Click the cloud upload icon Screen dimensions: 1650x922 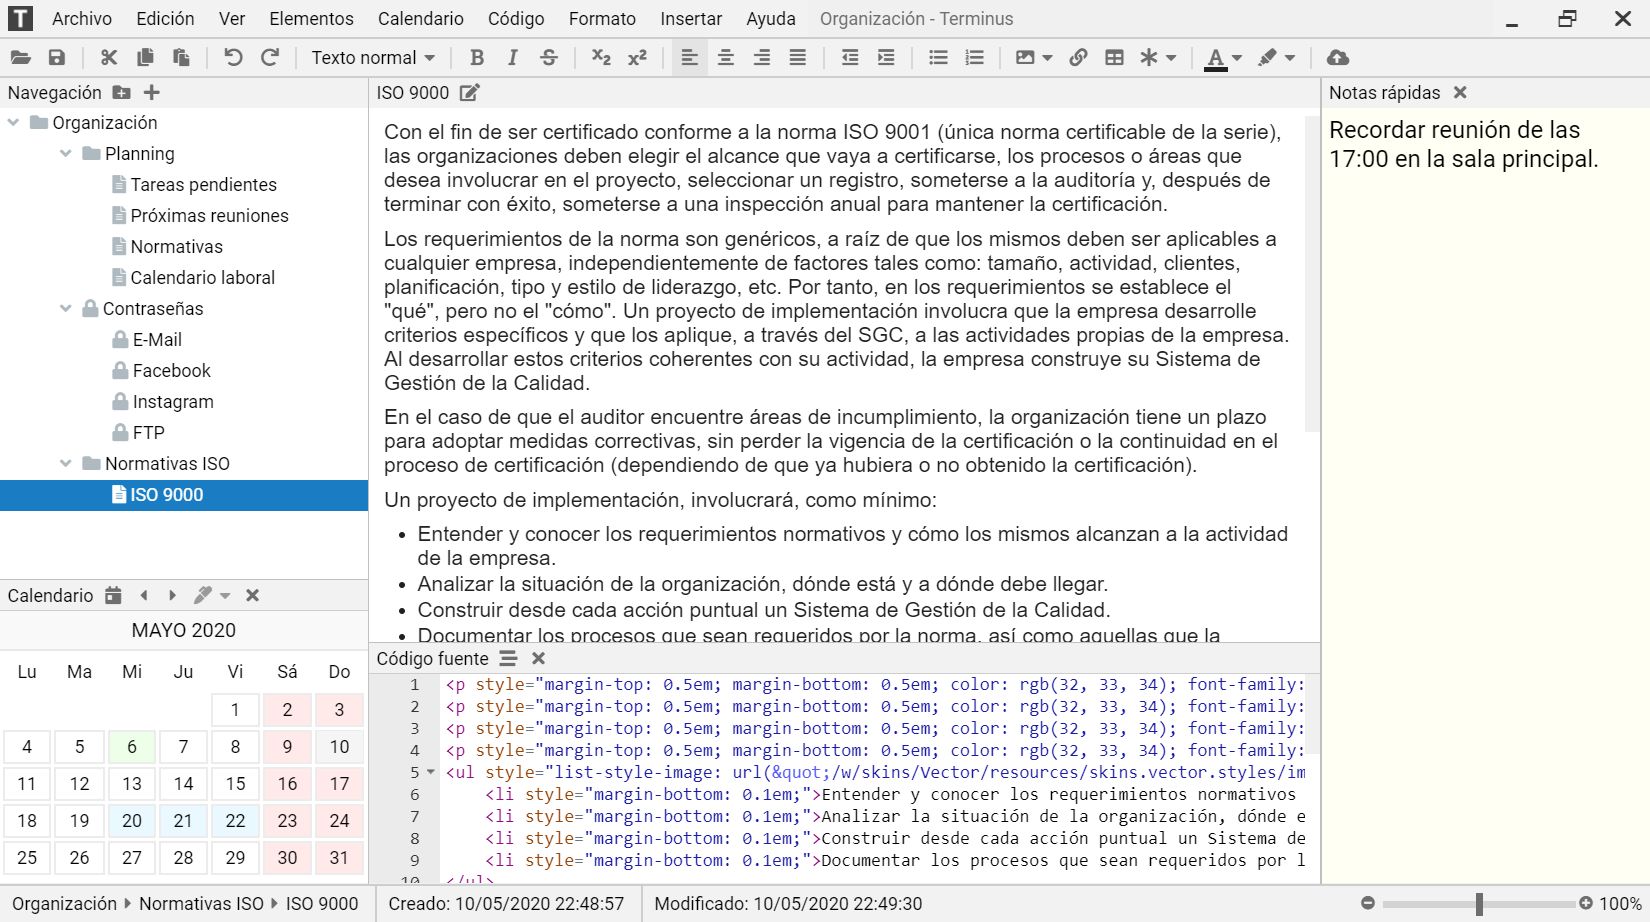pos(1337,58)
